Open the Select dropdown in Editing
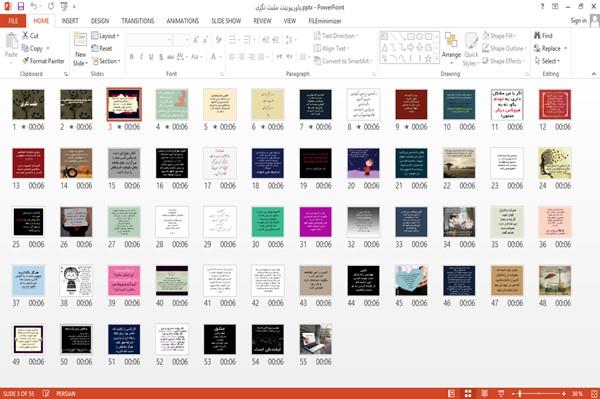 click(547, 61)
